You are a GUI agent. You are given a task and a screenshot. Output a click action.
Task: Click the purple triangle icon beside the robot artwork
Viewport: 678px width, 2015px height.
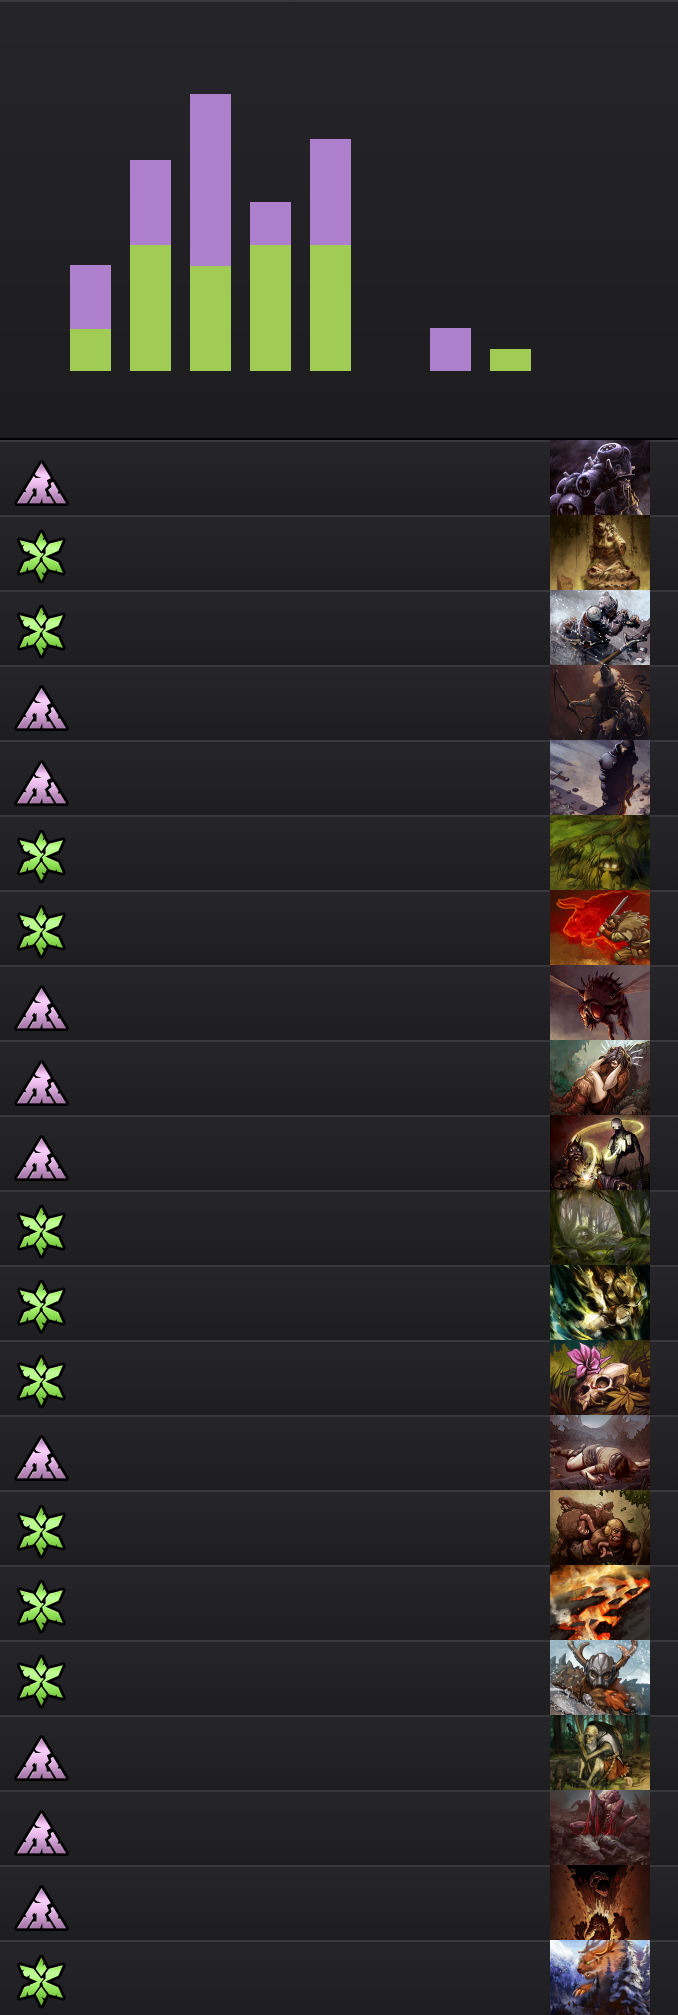click(41, 483)
